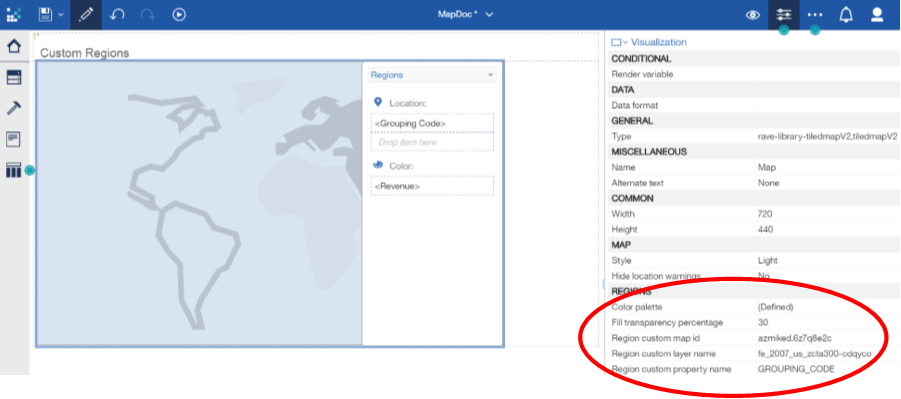Edit the Name property value Map
This screenshot has width=901, height=399.
[x=767, y=167]
